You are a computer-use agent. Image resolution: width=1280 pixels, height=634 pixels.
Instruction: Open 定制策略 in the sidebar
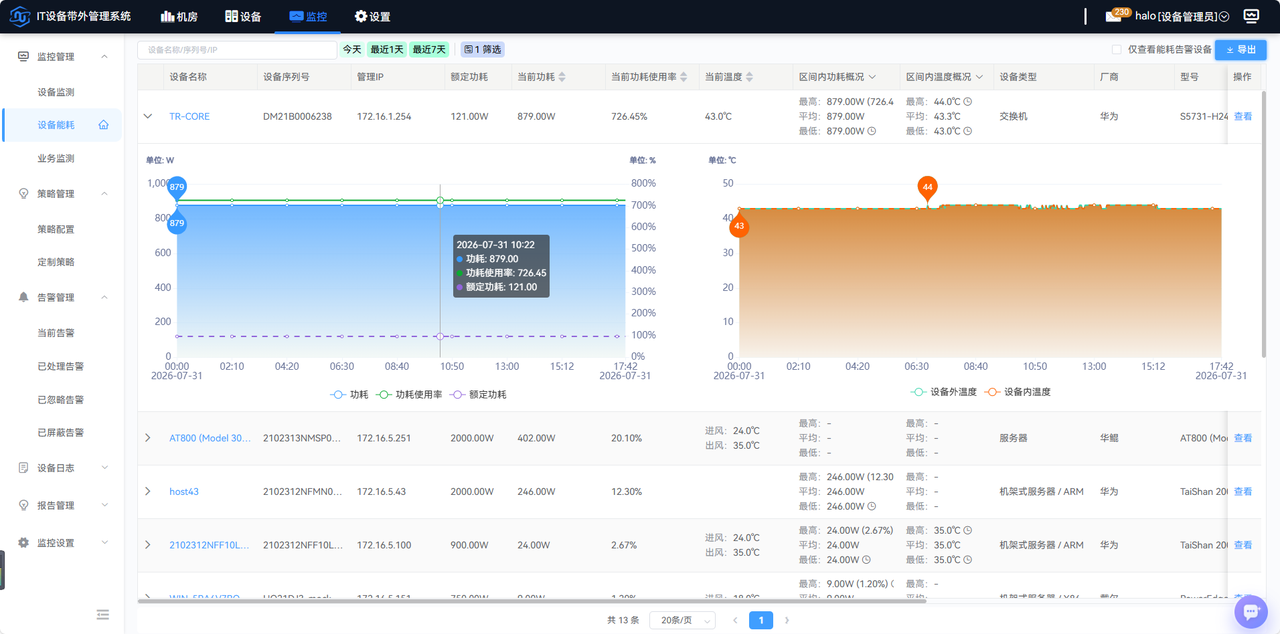point(56,262)
